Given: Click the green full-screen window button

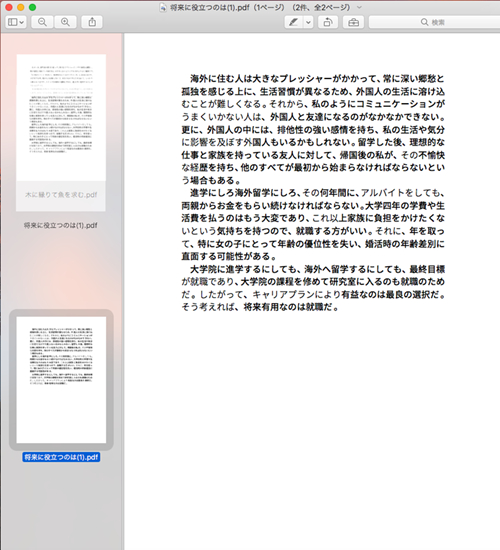Looking at the screenshot, I should [32, 7].
